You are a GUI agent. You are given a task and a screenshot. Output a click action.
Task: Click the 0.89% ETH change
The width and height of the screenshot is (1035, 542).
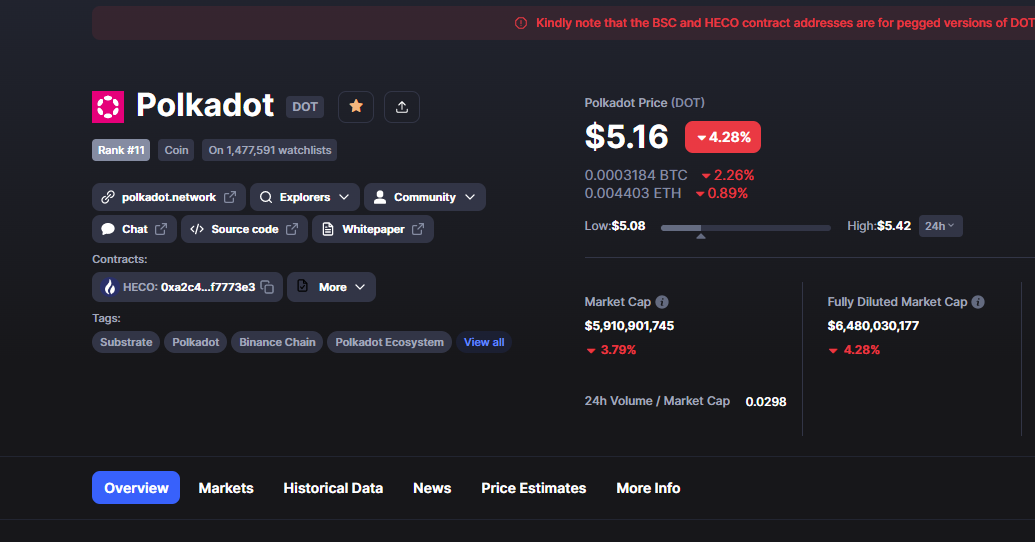(721, 193)
